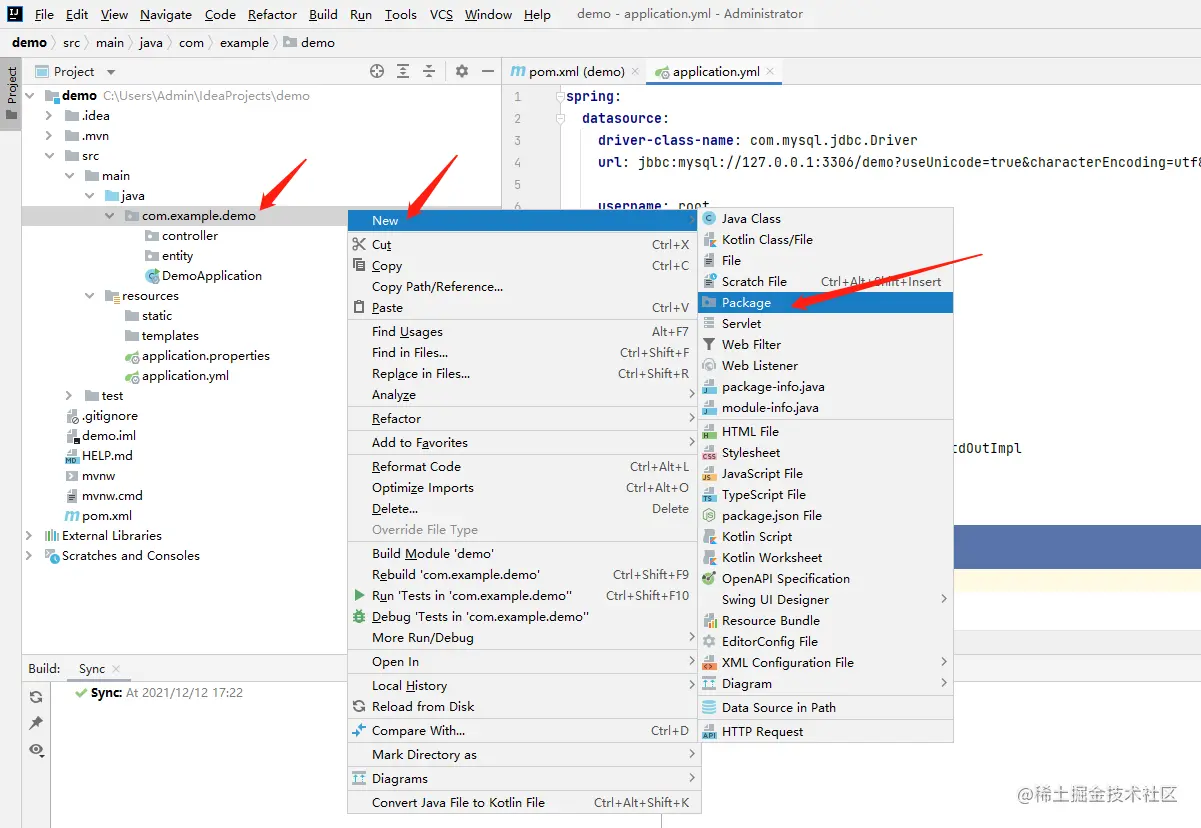Expand the test folder
The image size is (1201, 828).
tap(69, 396)
